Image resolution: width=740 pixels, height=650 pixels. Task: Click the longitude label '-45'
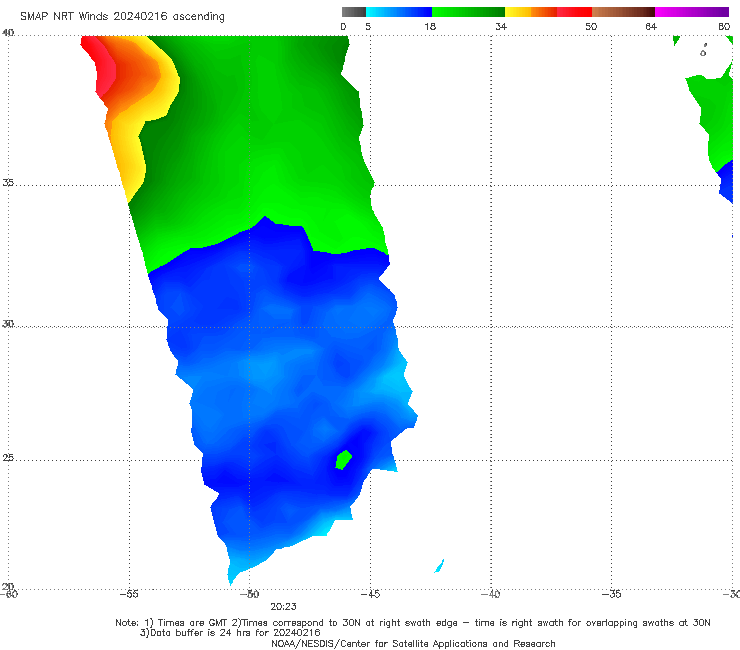[x=370, y=594]
